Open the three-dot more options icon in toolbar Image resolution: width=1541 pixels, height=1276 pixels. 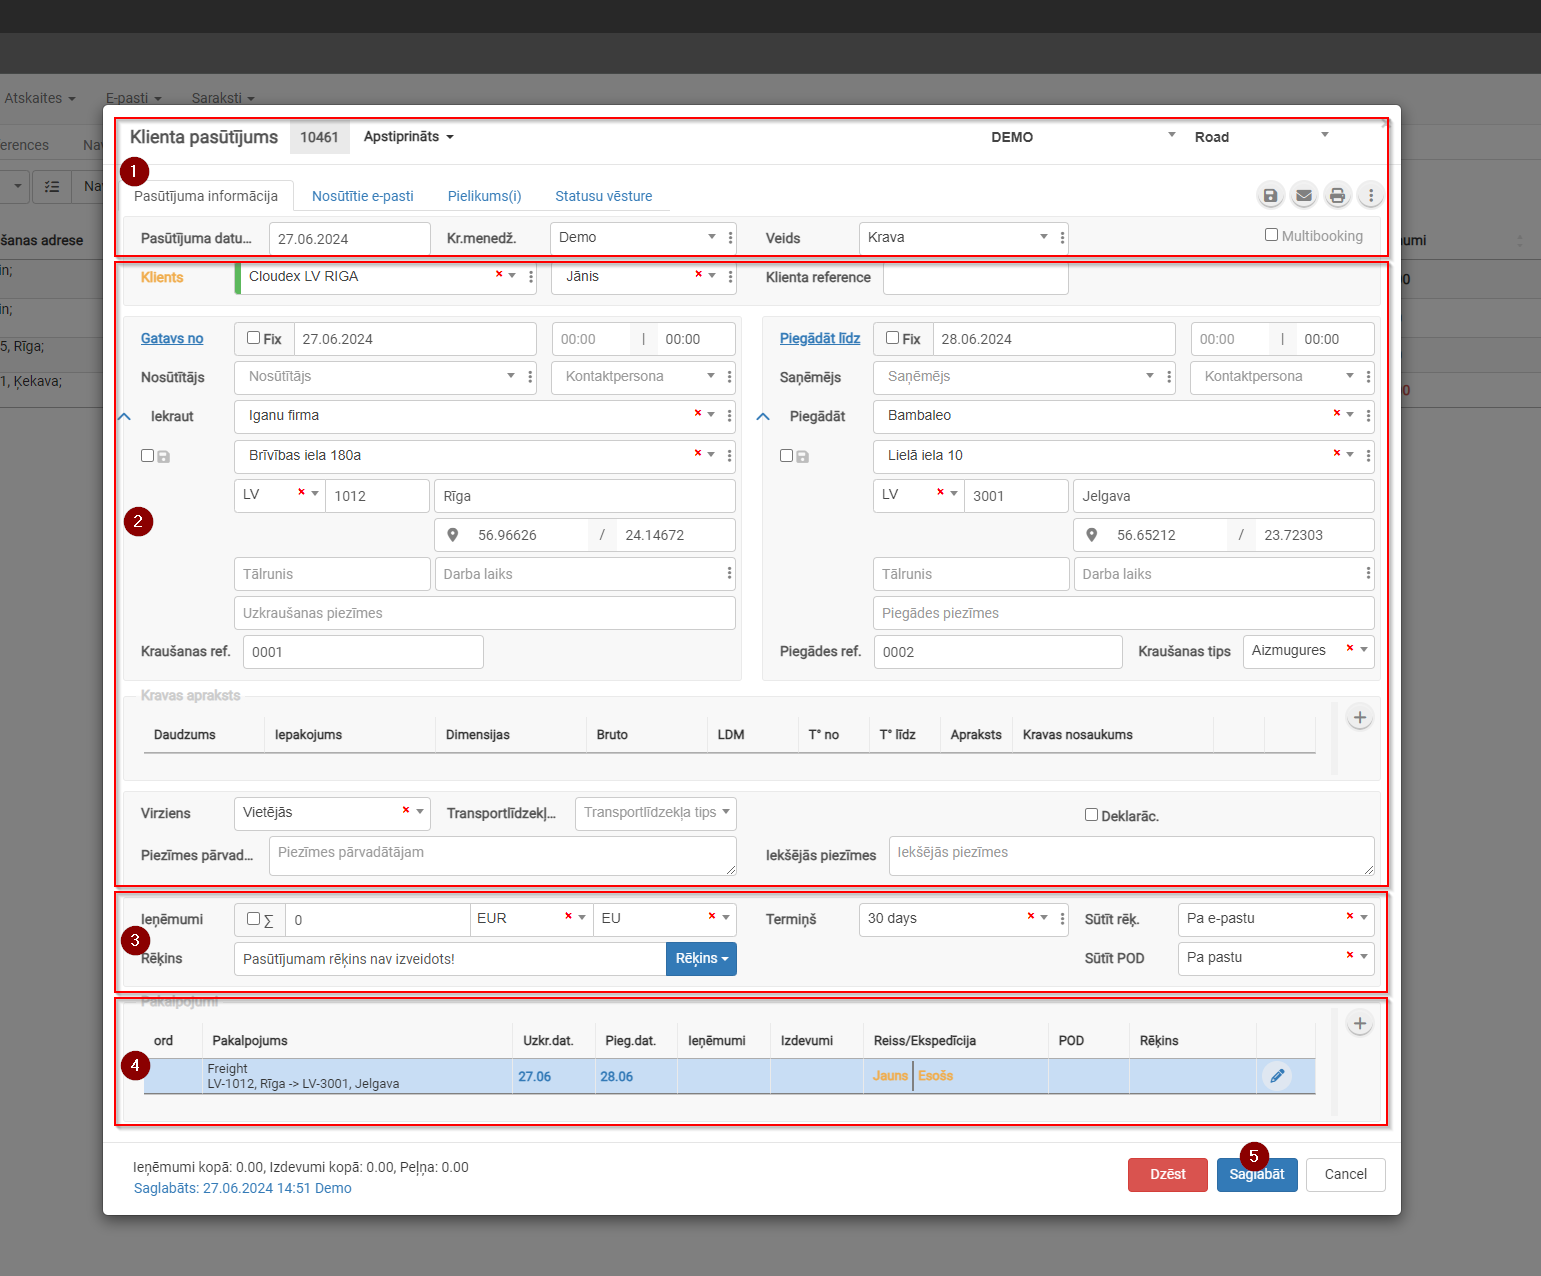pyautogui.click(x=1371, y=195)
